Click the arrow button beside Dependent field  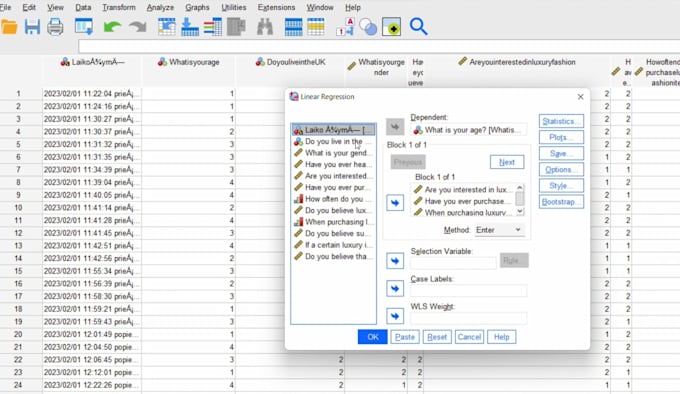pos(395,127)
